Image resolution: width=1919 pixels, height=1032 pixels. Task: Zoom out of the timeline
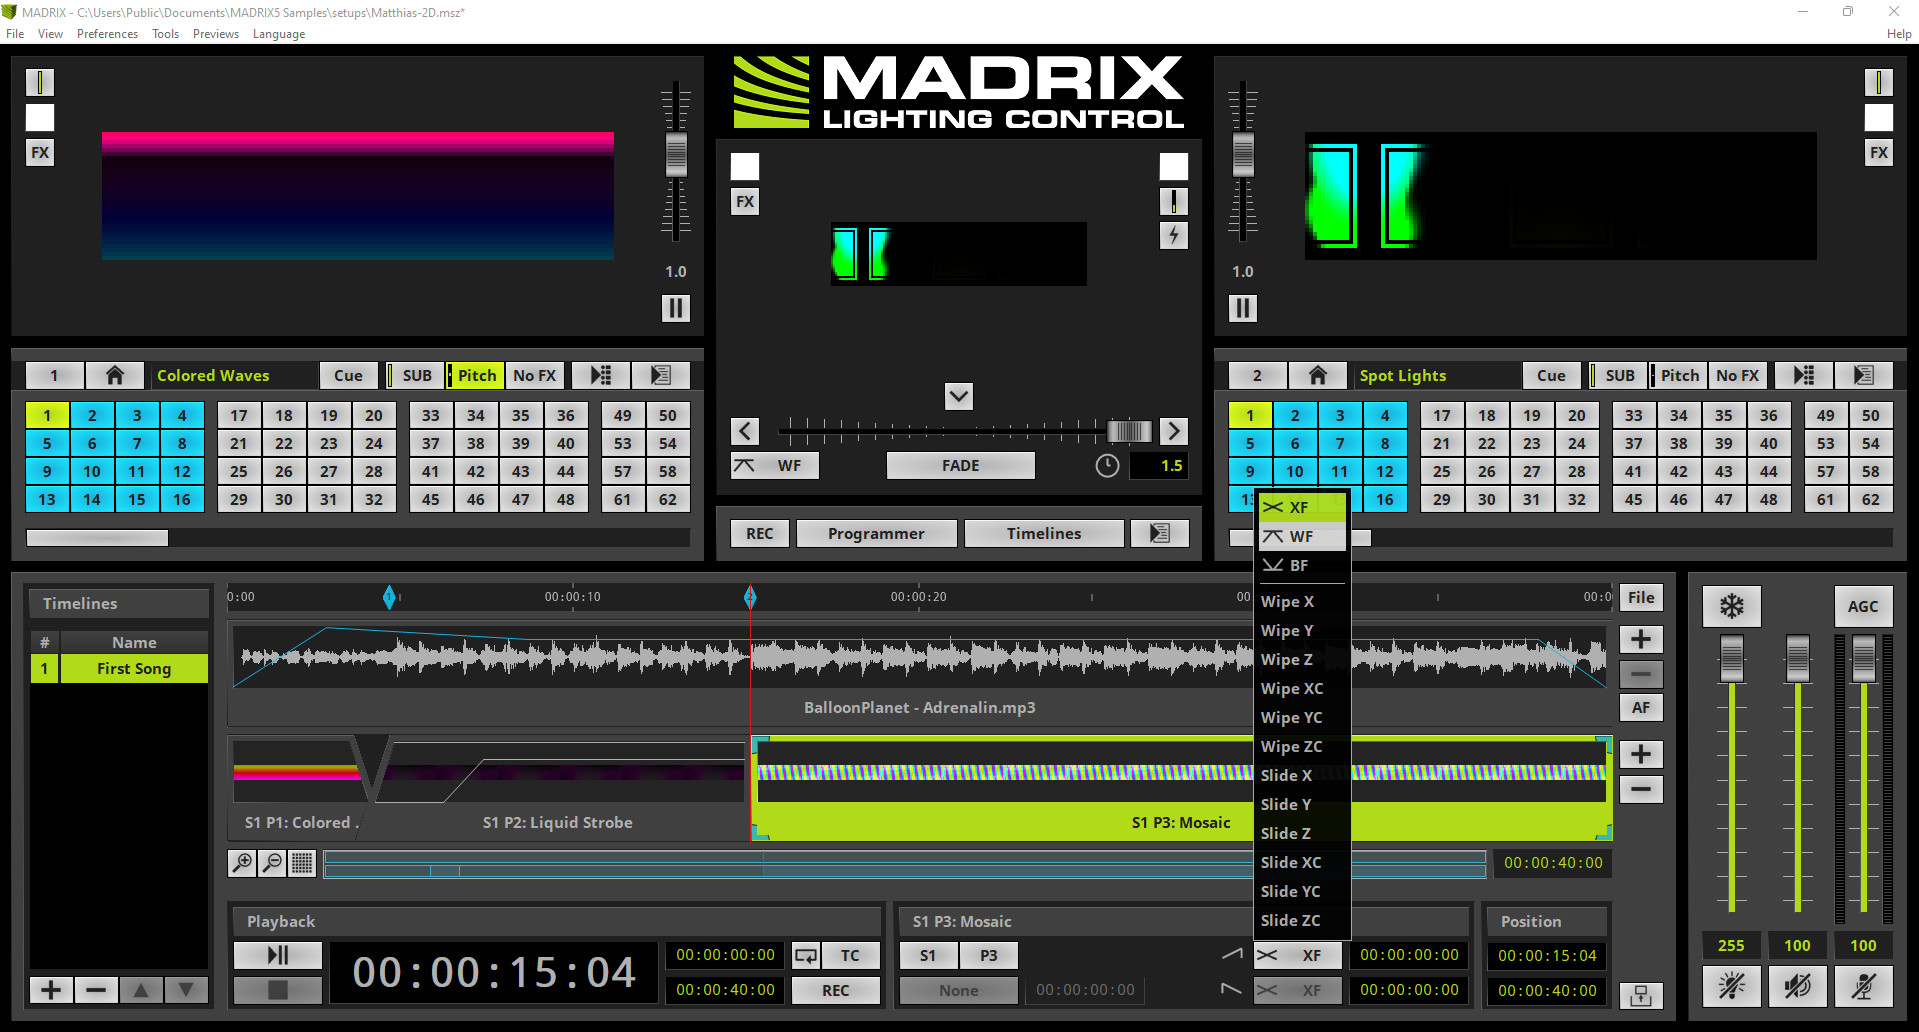[272, 863]
